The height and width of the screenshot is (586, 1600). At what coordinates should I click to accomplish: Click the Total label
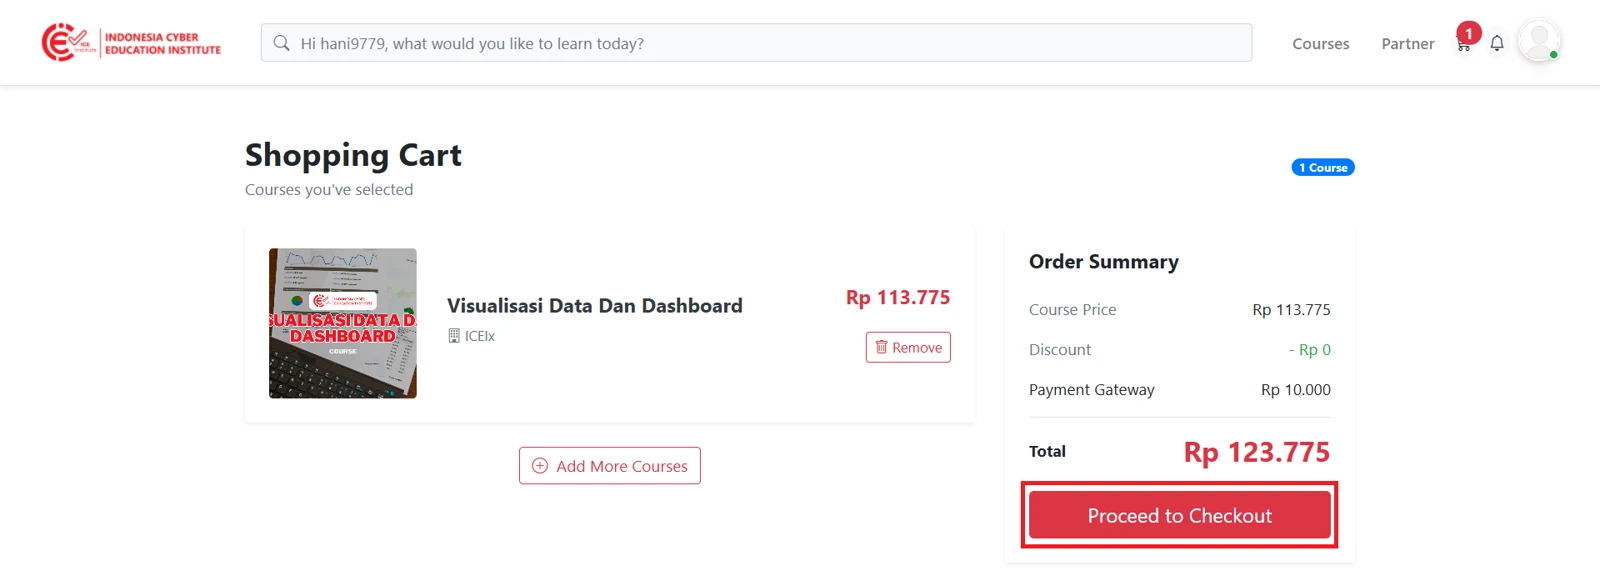[1047, 452]
